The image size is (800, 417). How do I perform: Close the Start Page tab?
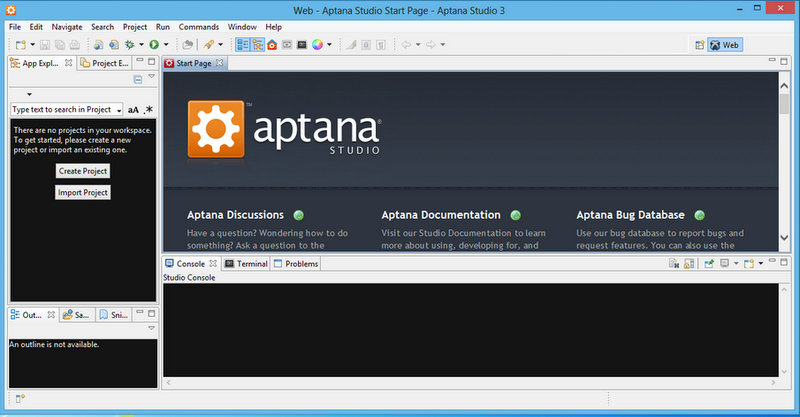219,63
